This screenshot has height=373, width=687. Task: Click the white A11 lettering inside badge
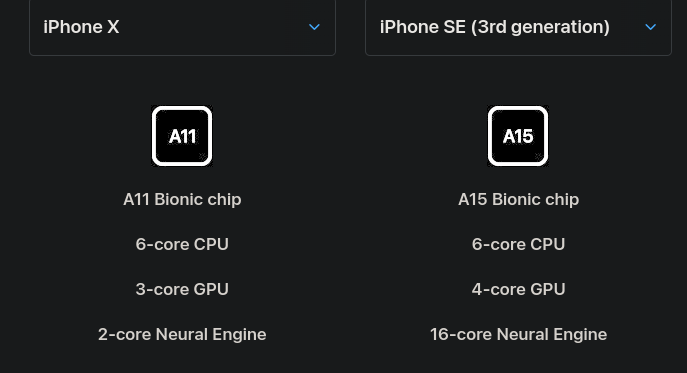(182, 136)
